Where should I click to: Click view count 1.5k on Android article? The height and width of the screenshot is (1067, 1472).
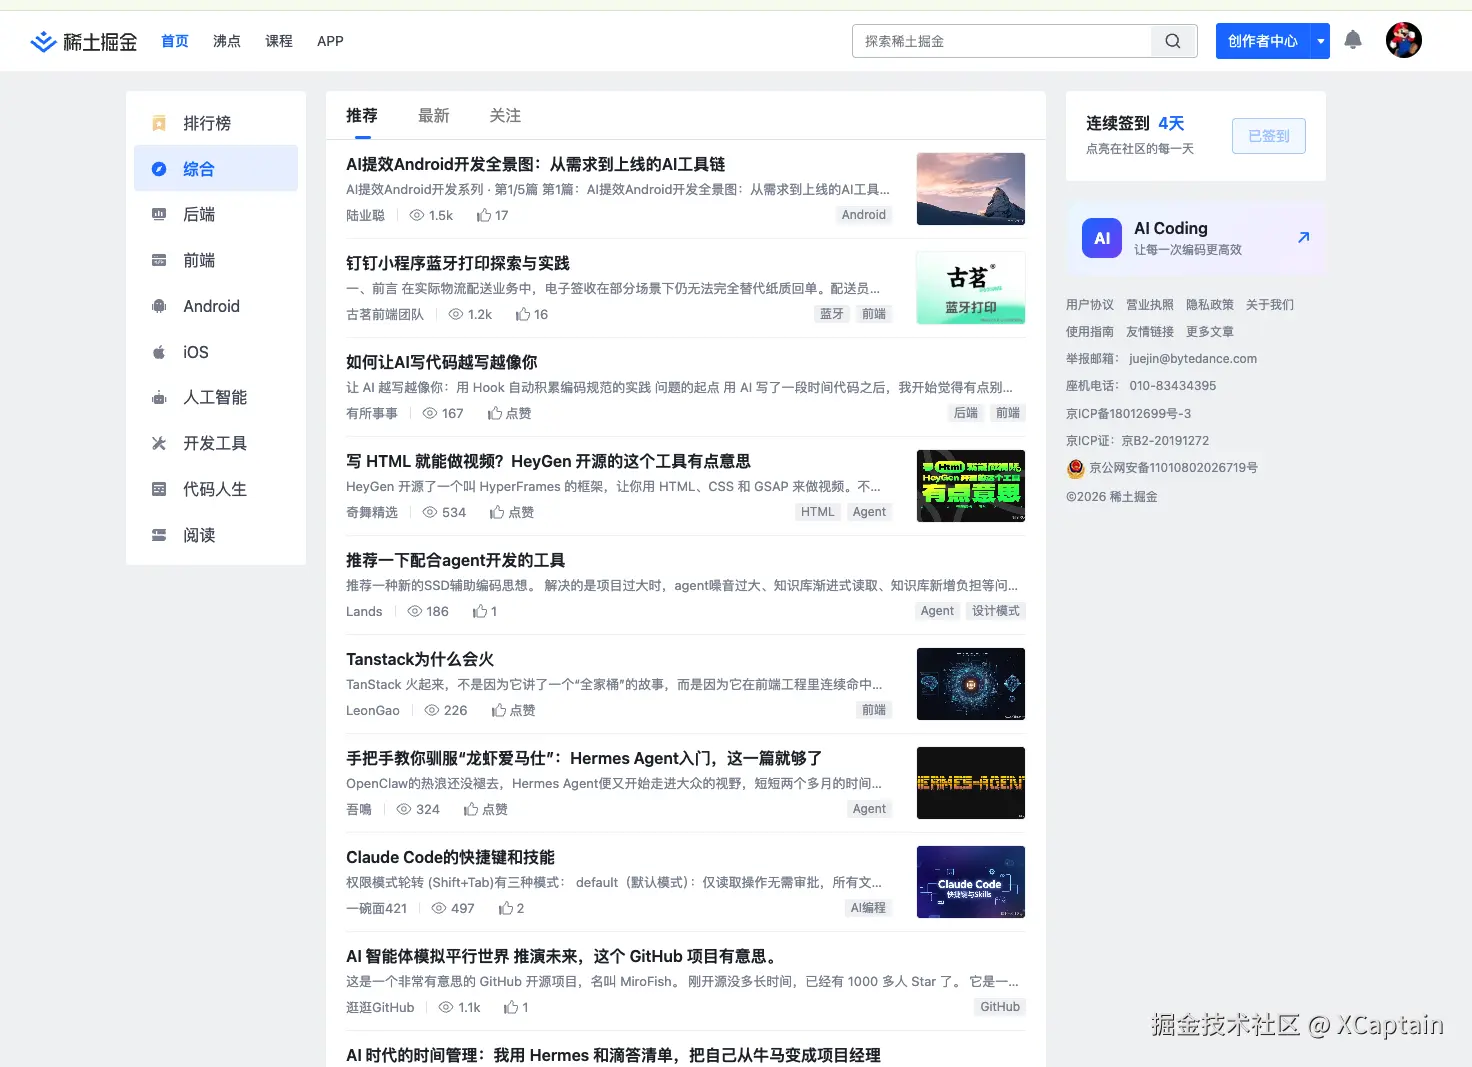click(x=431, y=215)
